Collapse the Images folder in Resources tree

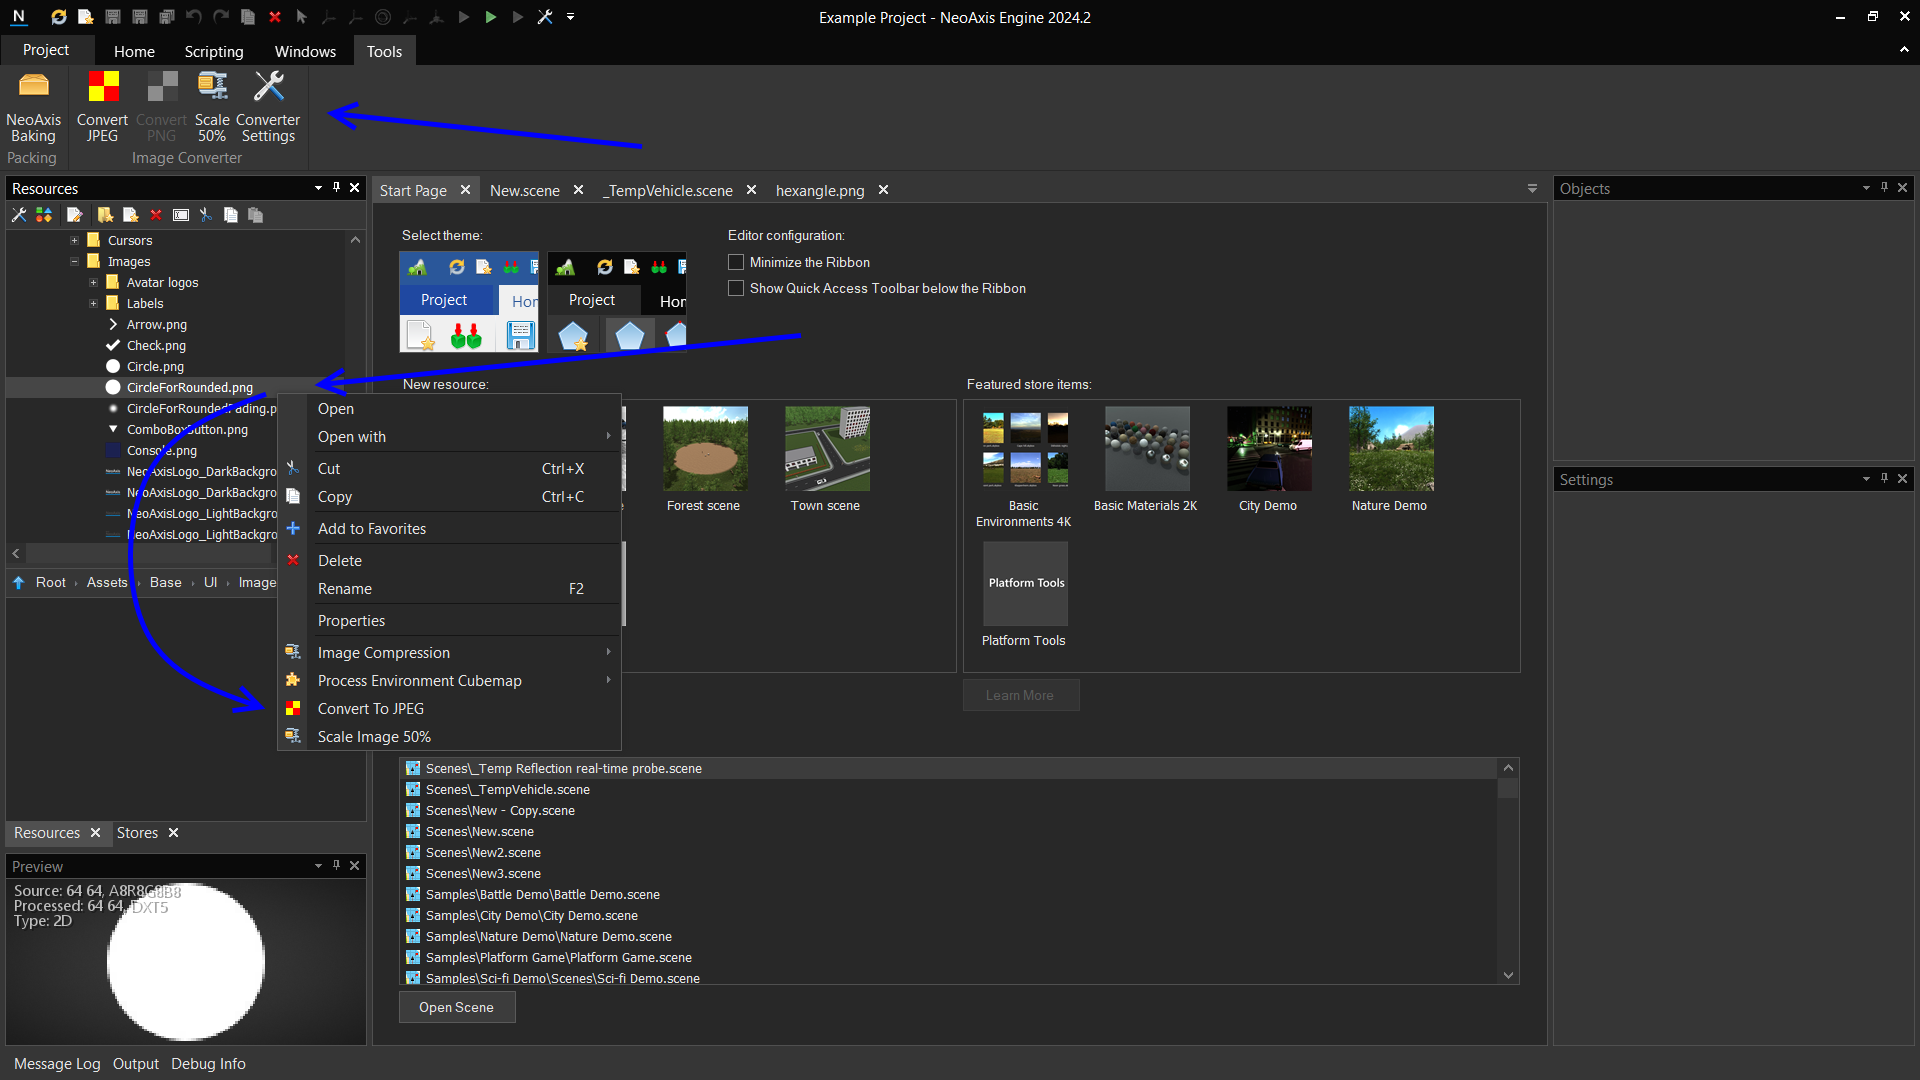click(x=74, y=261)
